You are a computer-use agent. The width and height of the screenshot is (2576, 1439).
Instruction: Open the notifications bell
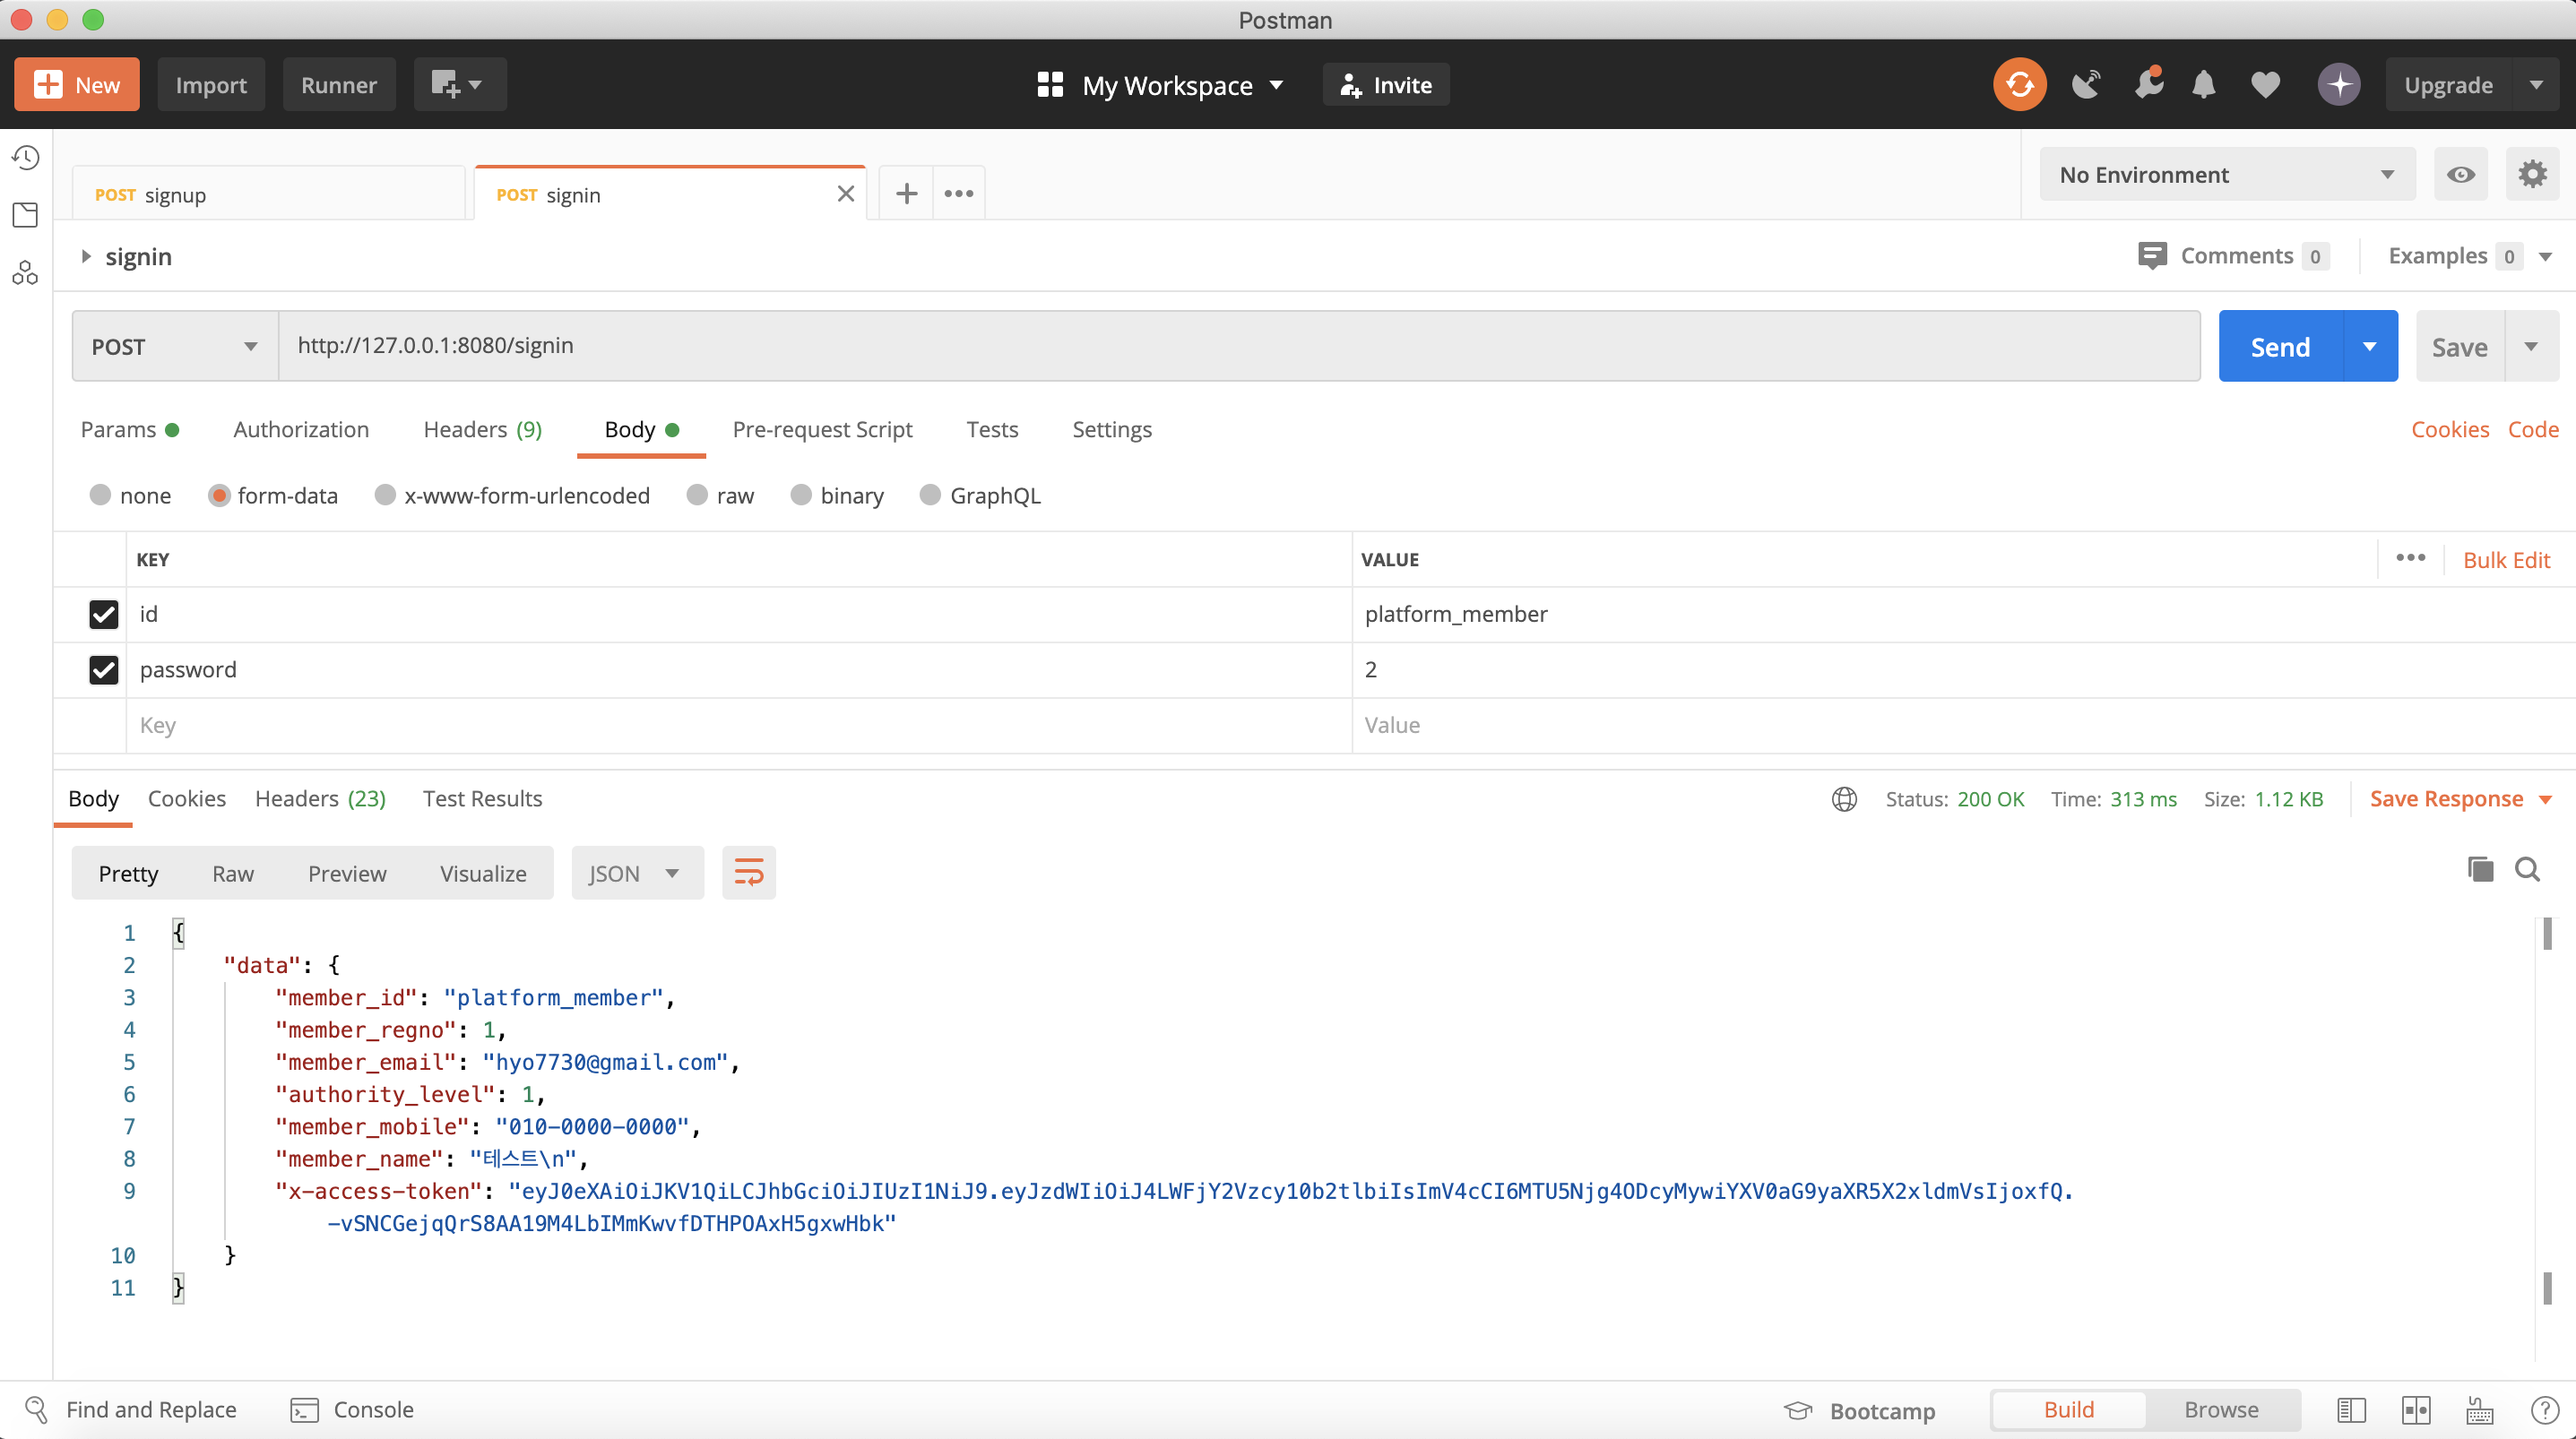2203,85
